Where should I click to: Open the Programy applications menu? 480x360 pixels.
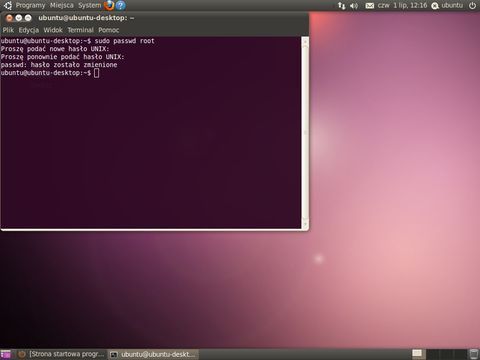click(30, 5)
